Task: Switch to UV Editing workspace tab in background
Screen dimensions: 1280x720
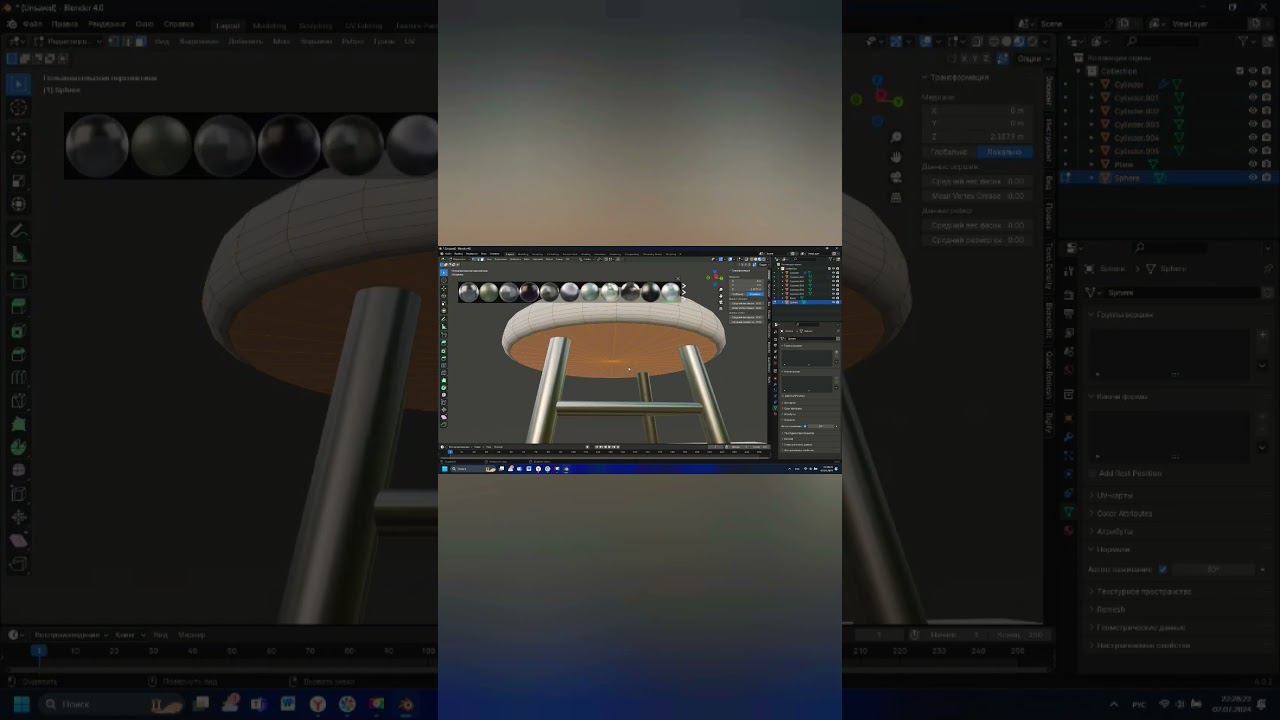Action: click(363, 25)
